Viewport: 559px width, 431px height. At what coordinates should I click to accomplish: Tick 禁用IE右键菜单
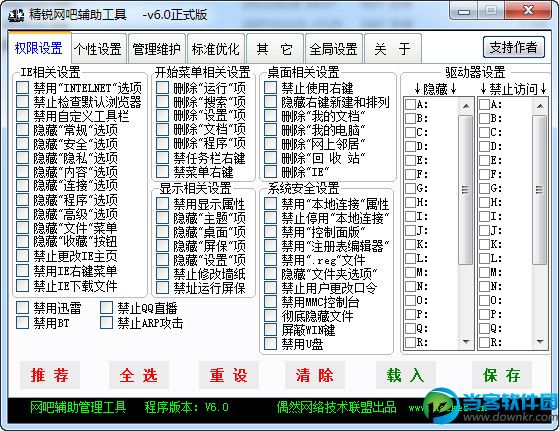point(22,270)
